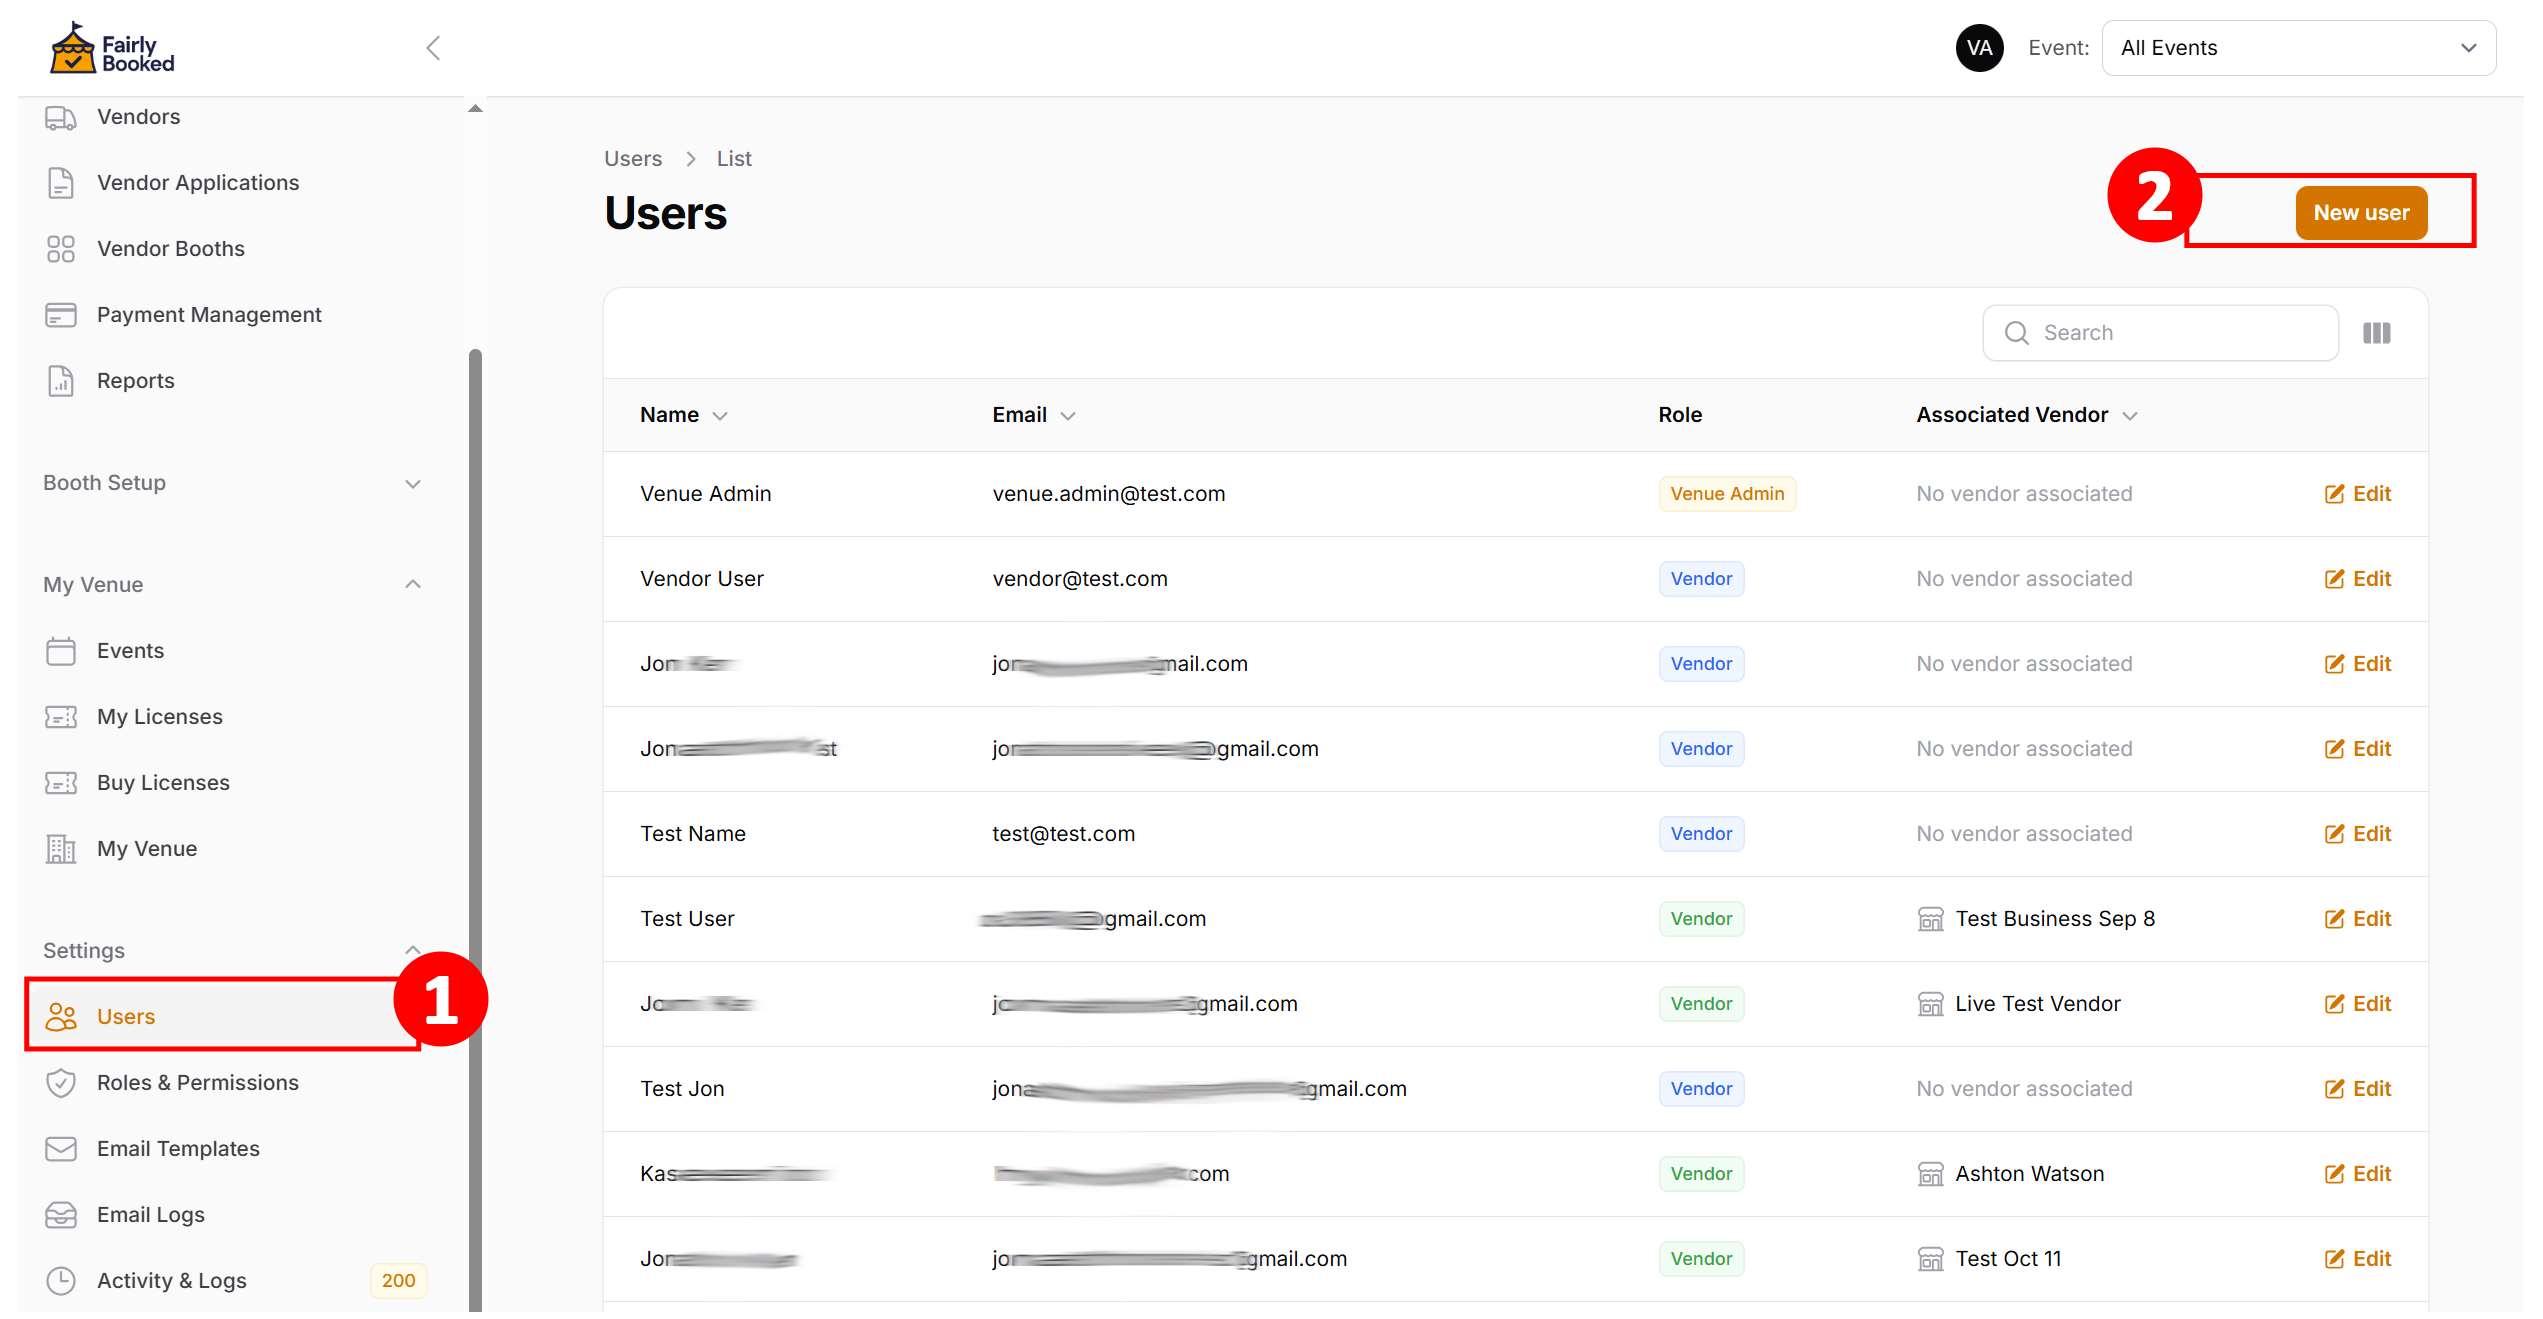
Task: Collapse the sidebar with left chevron
Action: click(x=433, y=48)
